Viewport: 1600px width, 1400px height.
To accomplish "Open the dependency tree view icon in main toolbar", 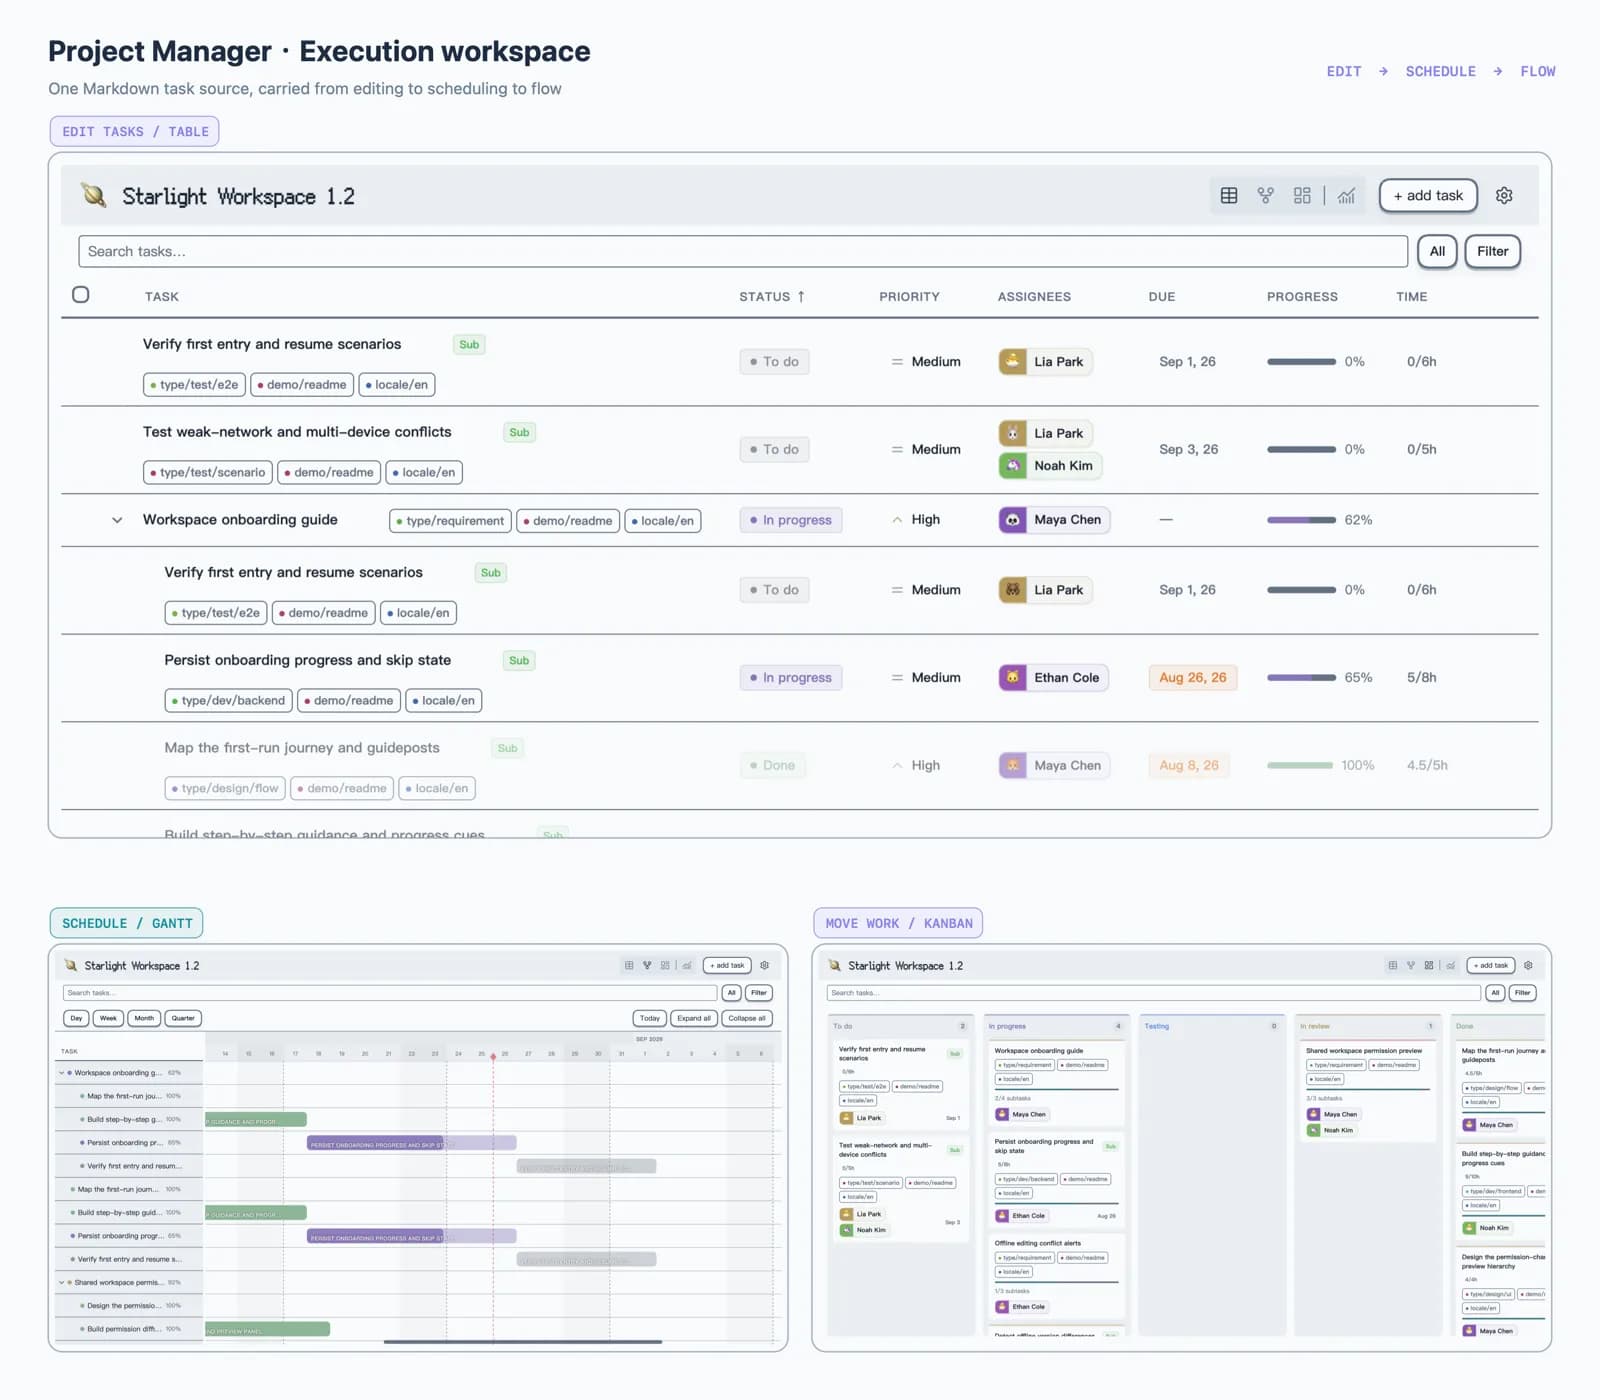I will click(x=1266, y=196).
